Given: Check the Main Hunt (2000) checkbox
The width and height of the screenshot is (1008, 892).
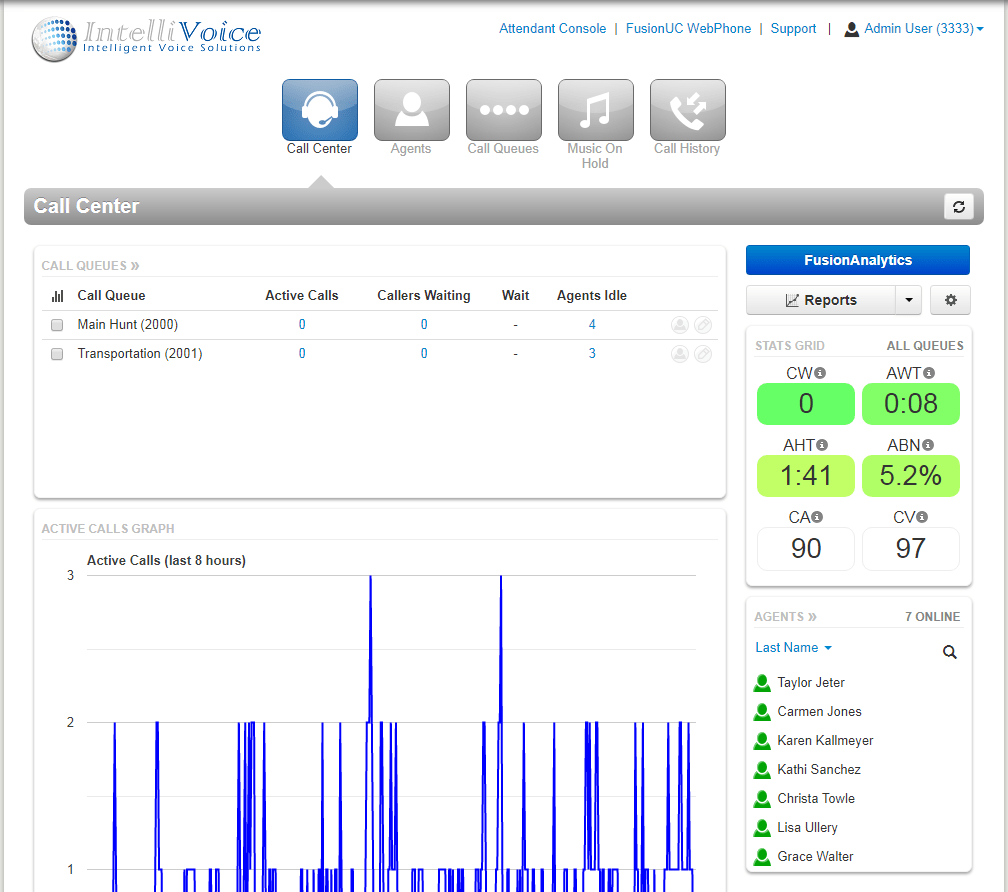Looking at the screenshot, I should (x=57, y=325).
